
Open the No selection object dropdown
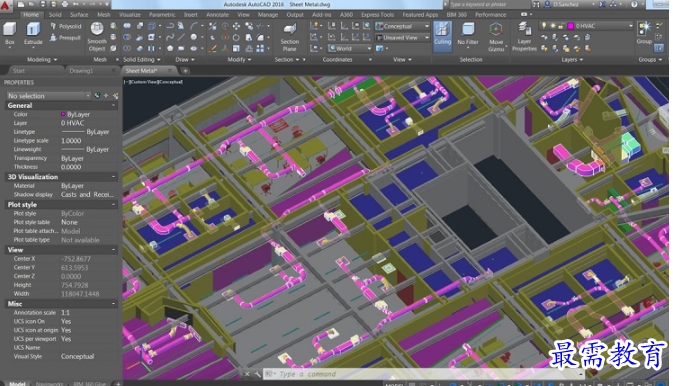coord(48,96)
